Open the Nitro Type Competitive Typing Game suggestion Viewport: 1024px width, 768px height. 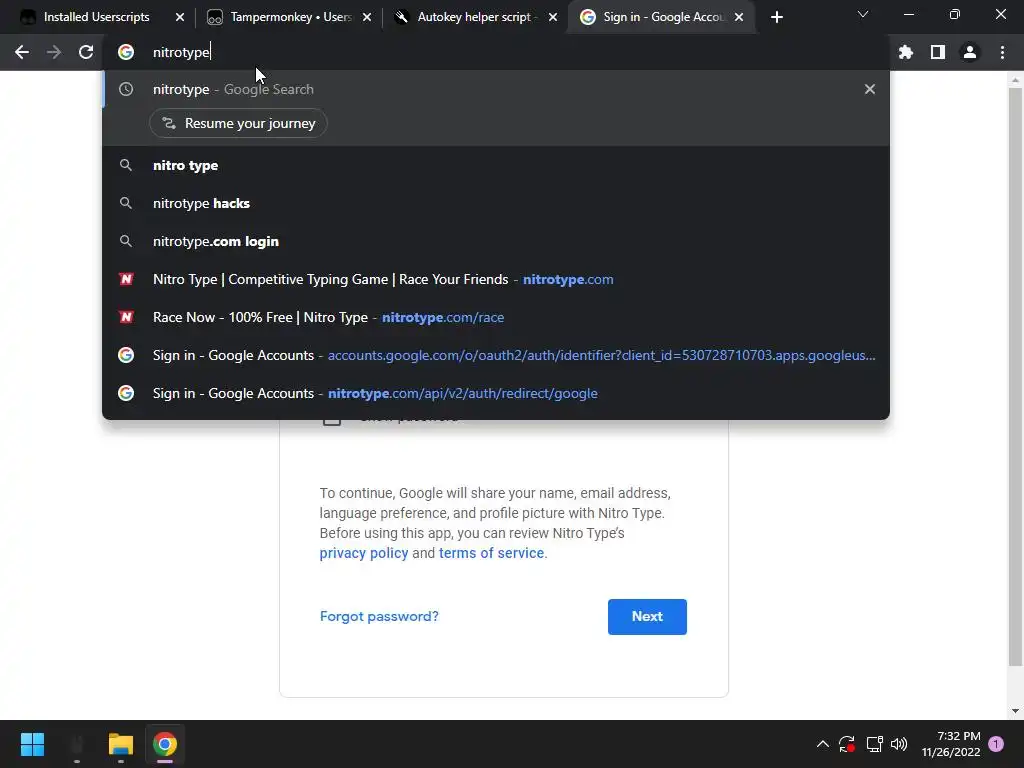[x=496, y=279]
